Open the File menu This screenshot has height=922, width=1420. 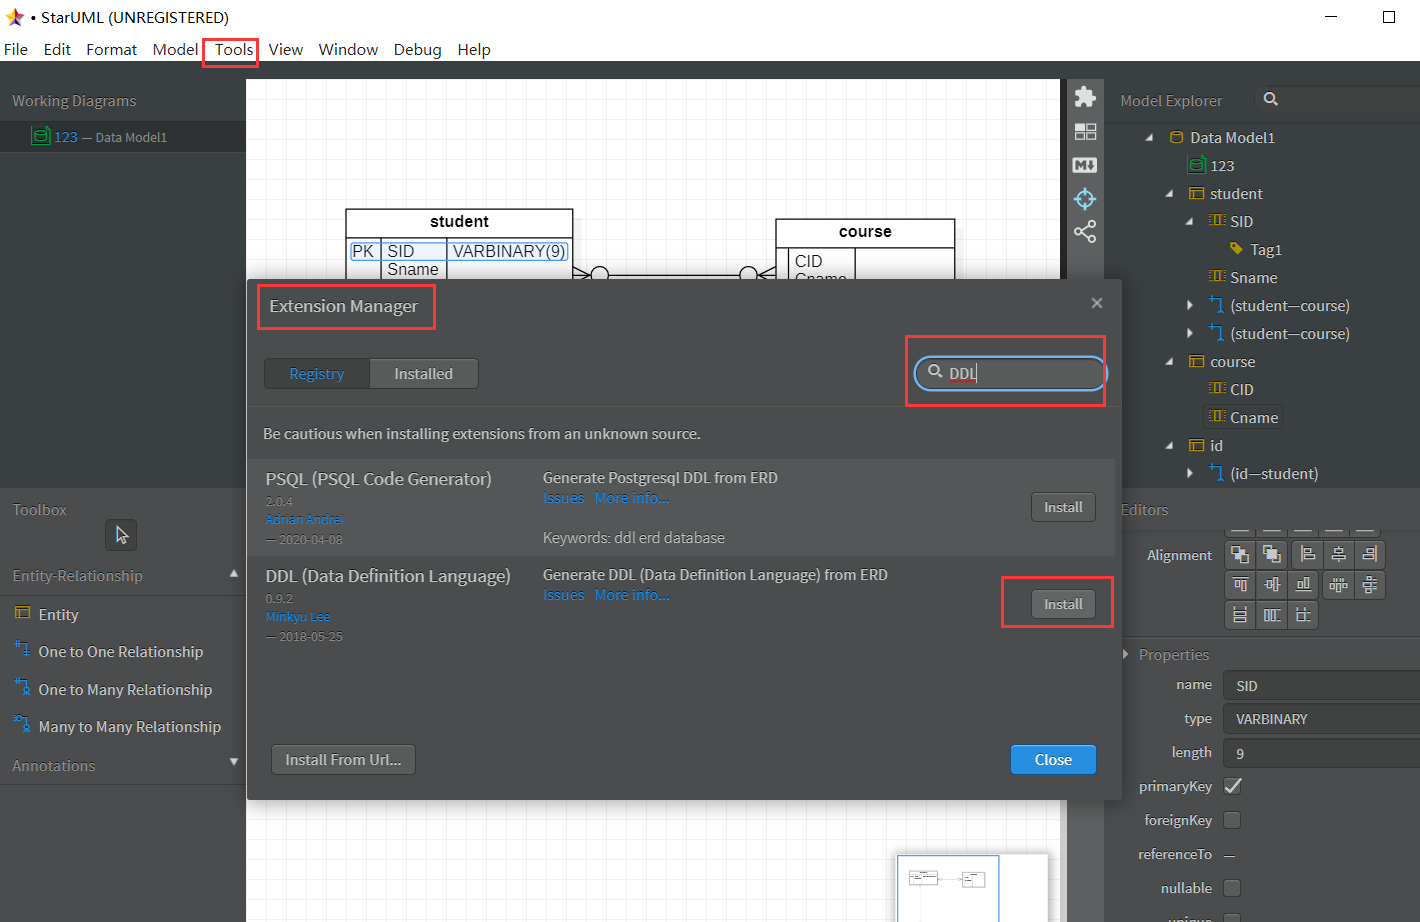pyautogui.click(x=16, y=49)
